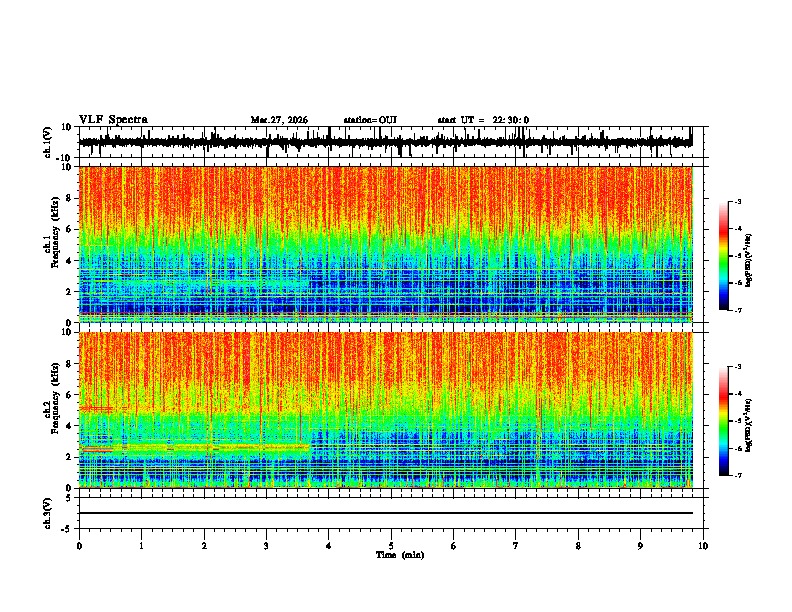Click the 'ch.1(V)' waveform axis label
This screenshot has width=792, height=612.
[48, 142]
